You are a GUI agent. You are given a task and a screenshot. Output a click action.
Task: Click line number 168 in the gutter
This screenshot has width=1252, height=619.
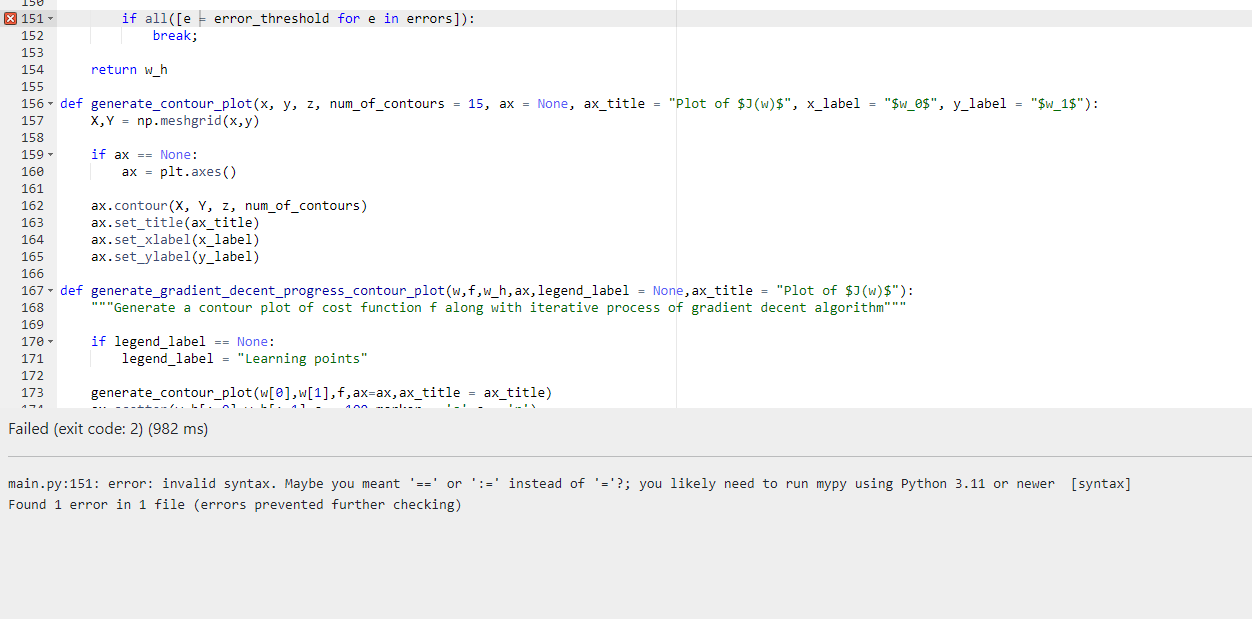click(x=32, y=308)
